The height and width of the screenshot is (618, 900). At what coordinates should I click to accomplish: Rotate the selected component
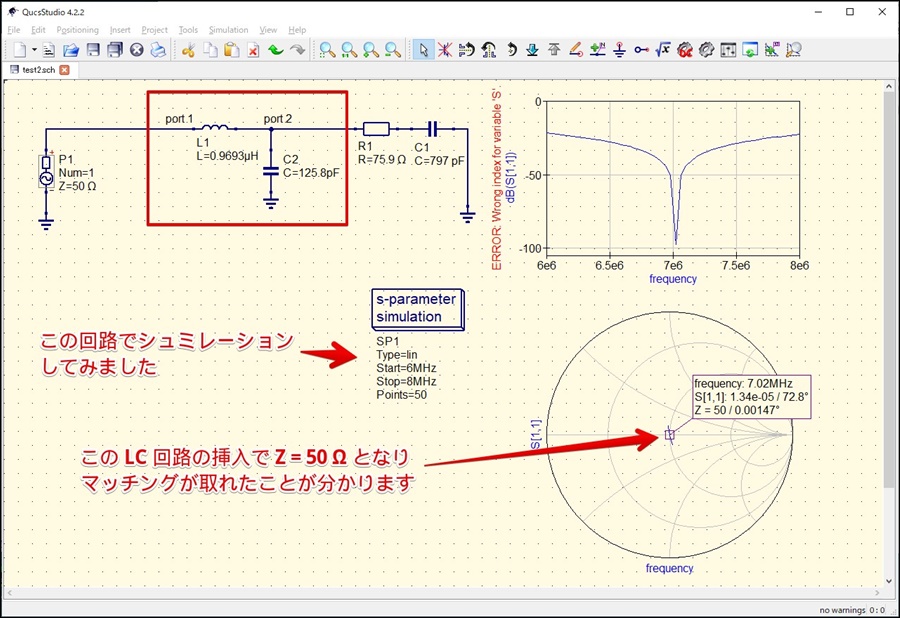coord(511,50)
